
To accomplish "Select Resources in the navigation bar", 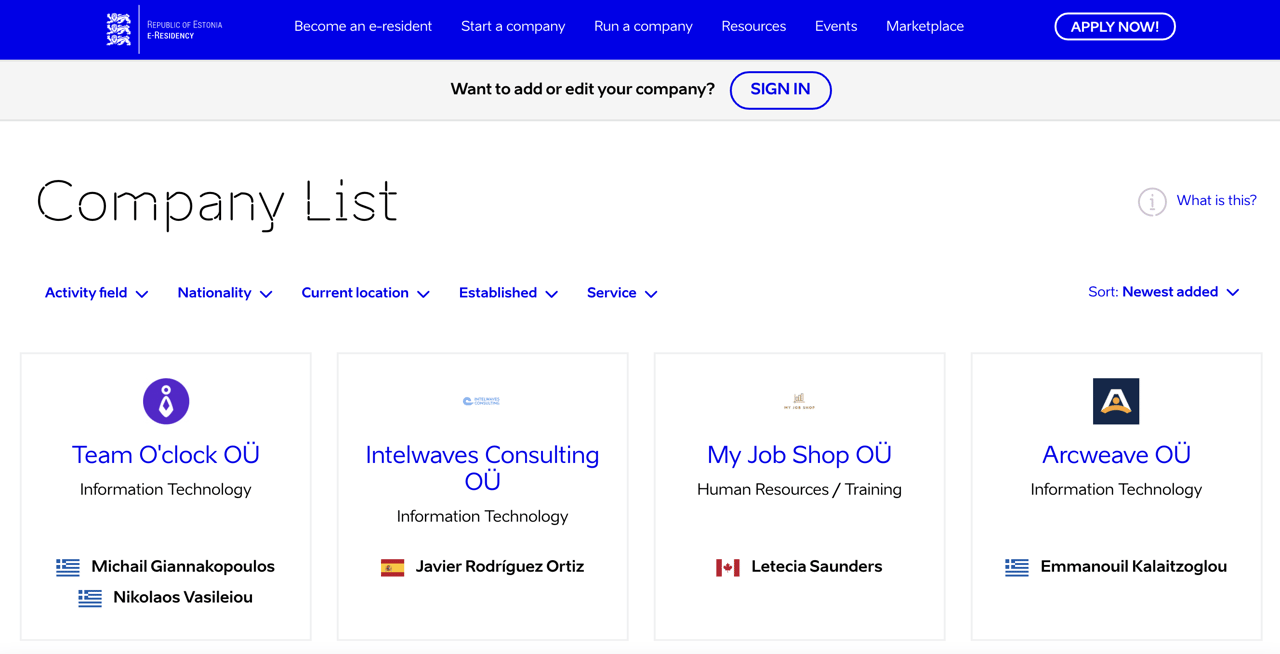I will (754, 27).
